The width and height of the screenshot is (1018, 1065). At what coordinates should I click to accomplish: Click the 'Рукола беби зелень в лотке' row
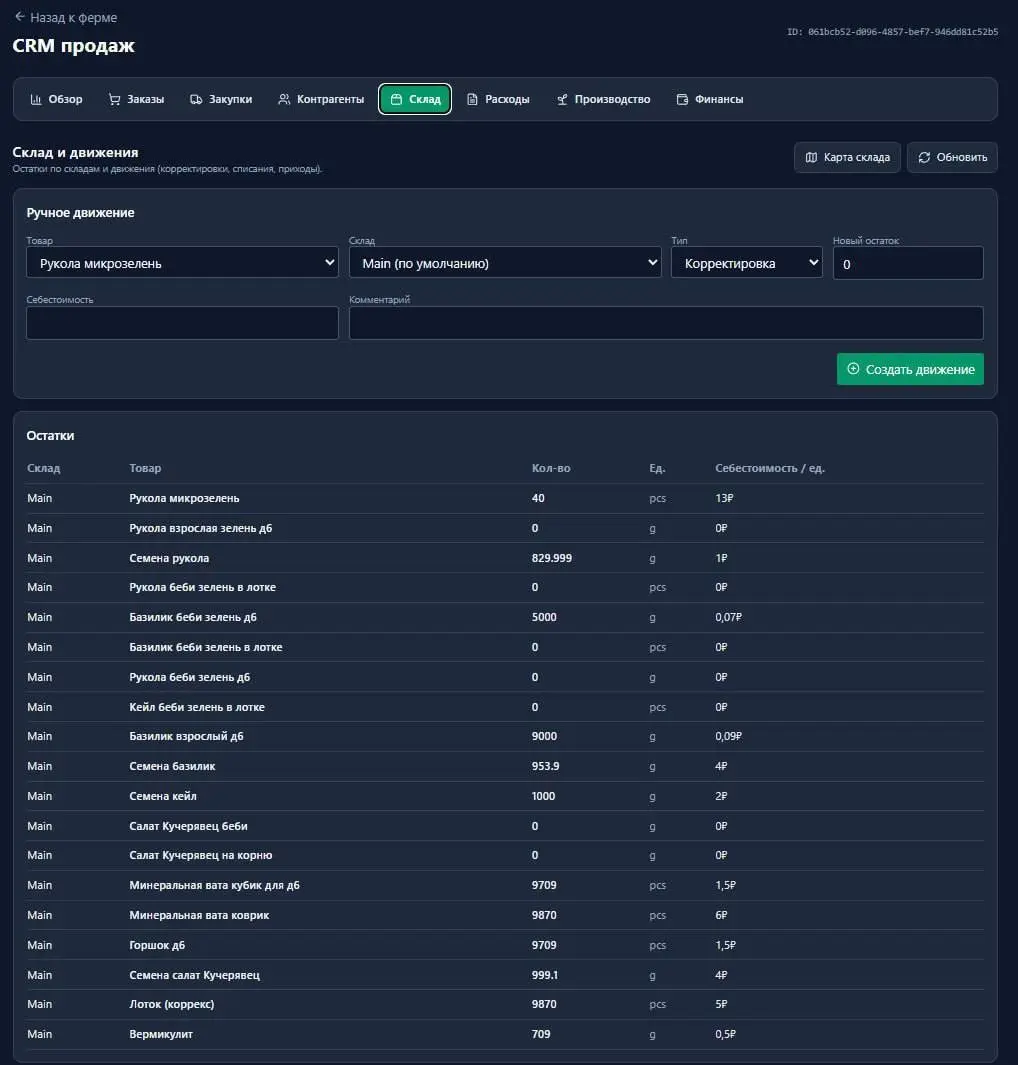click(505, 587)
